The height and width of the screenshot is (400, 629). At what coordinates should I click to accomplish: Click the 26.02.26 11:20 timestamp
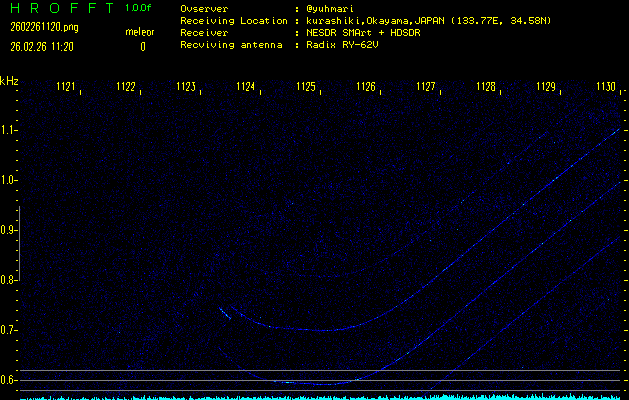(39, 46)
